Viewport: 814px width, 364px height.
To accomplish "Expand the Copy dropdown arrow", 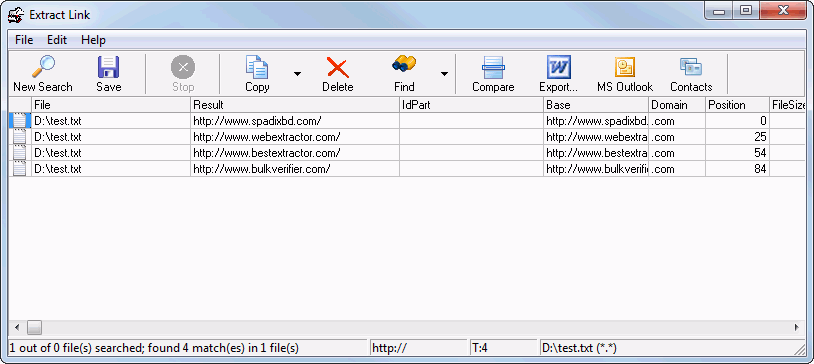I will pos(297,74).
